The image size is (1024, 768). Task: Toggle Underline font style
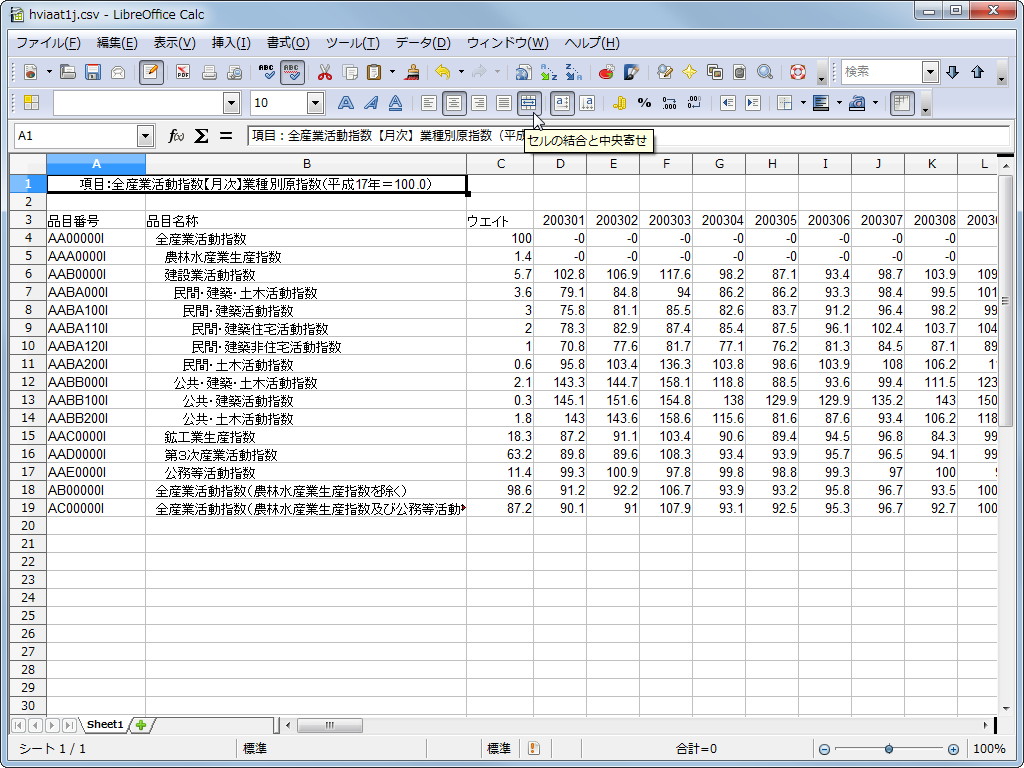(395, 103)
